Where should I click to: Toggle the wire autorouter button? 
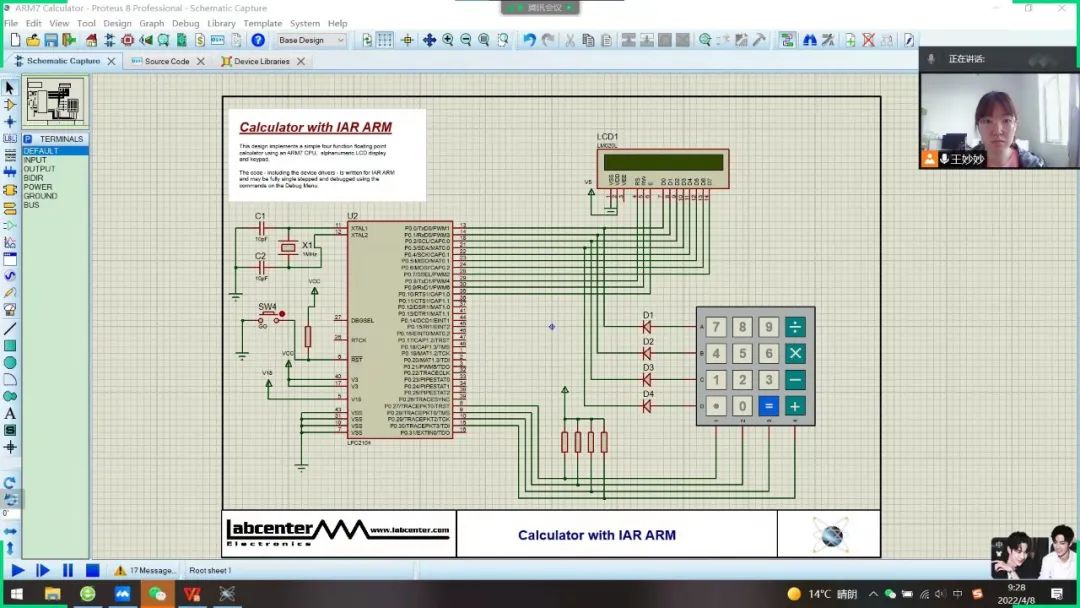[x=787, y=41]
